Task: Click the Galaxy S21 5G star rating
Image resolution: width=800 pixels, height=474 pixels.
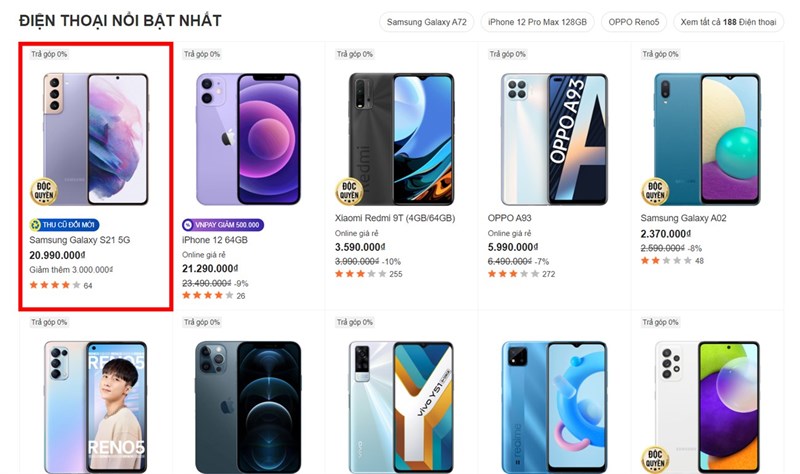Action: click(54, 286)
